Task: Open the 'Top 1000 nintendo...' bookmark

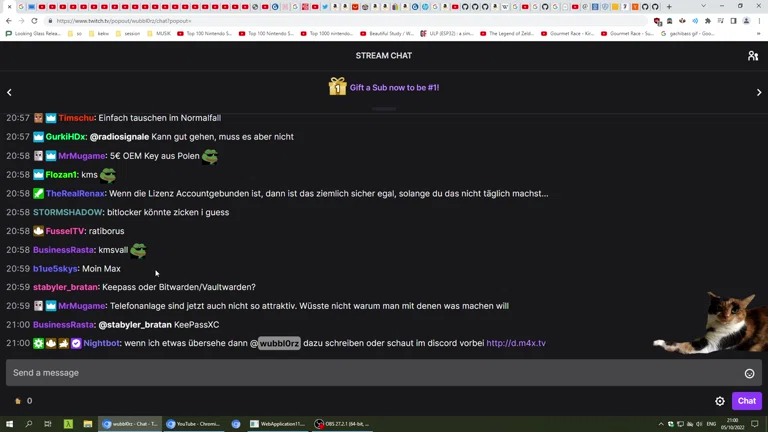Action: click(x=327, y=34)
